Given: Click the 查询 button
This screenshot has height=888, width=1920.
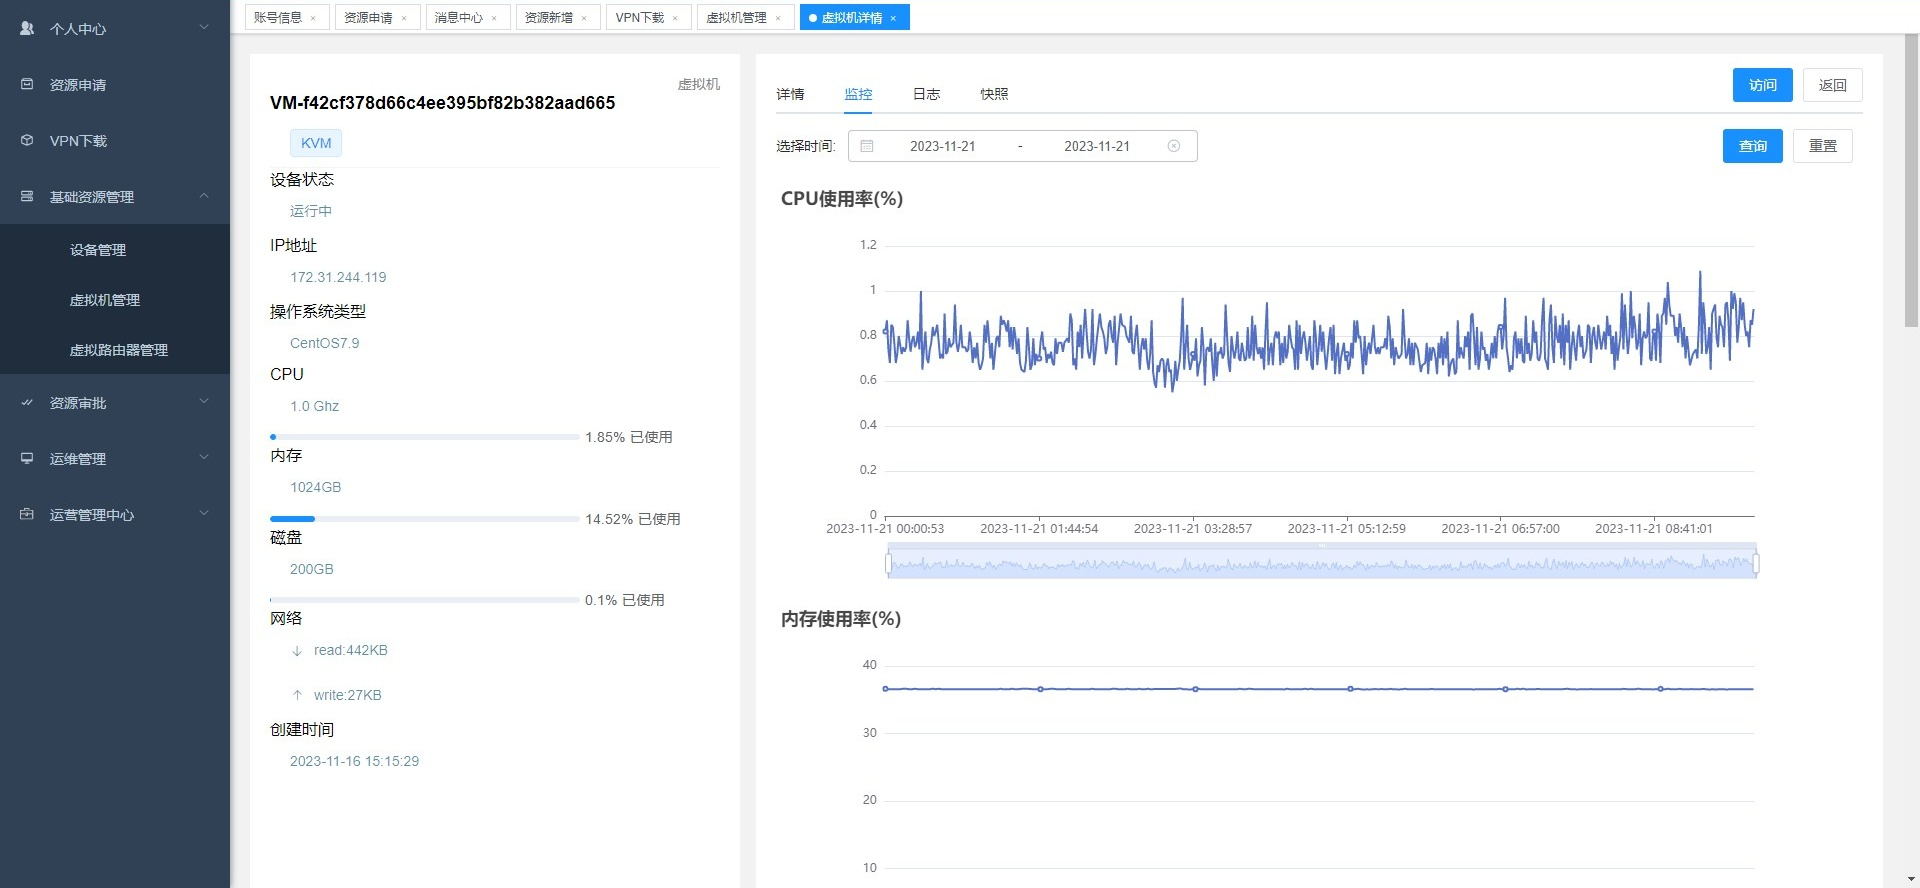Looking at the screenshot, I should click(1752, 146).
